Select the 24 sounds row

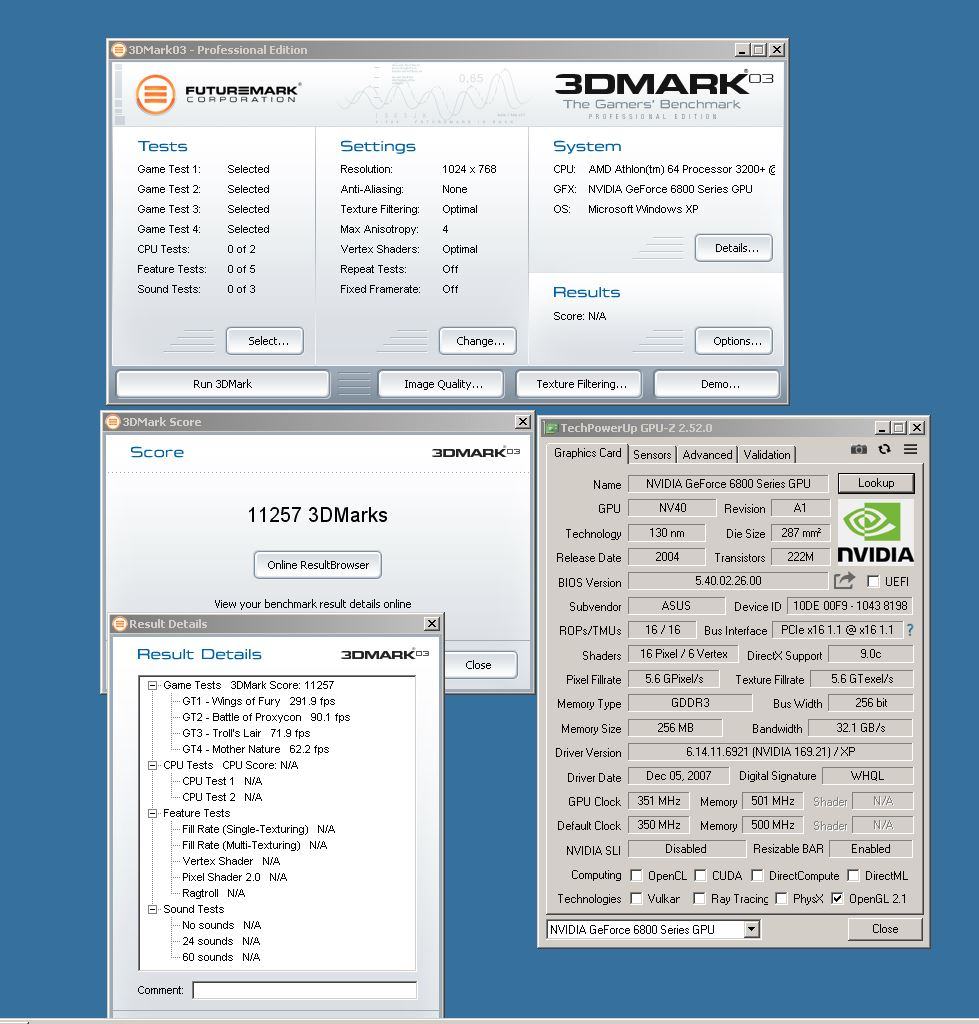pos(221,941)
